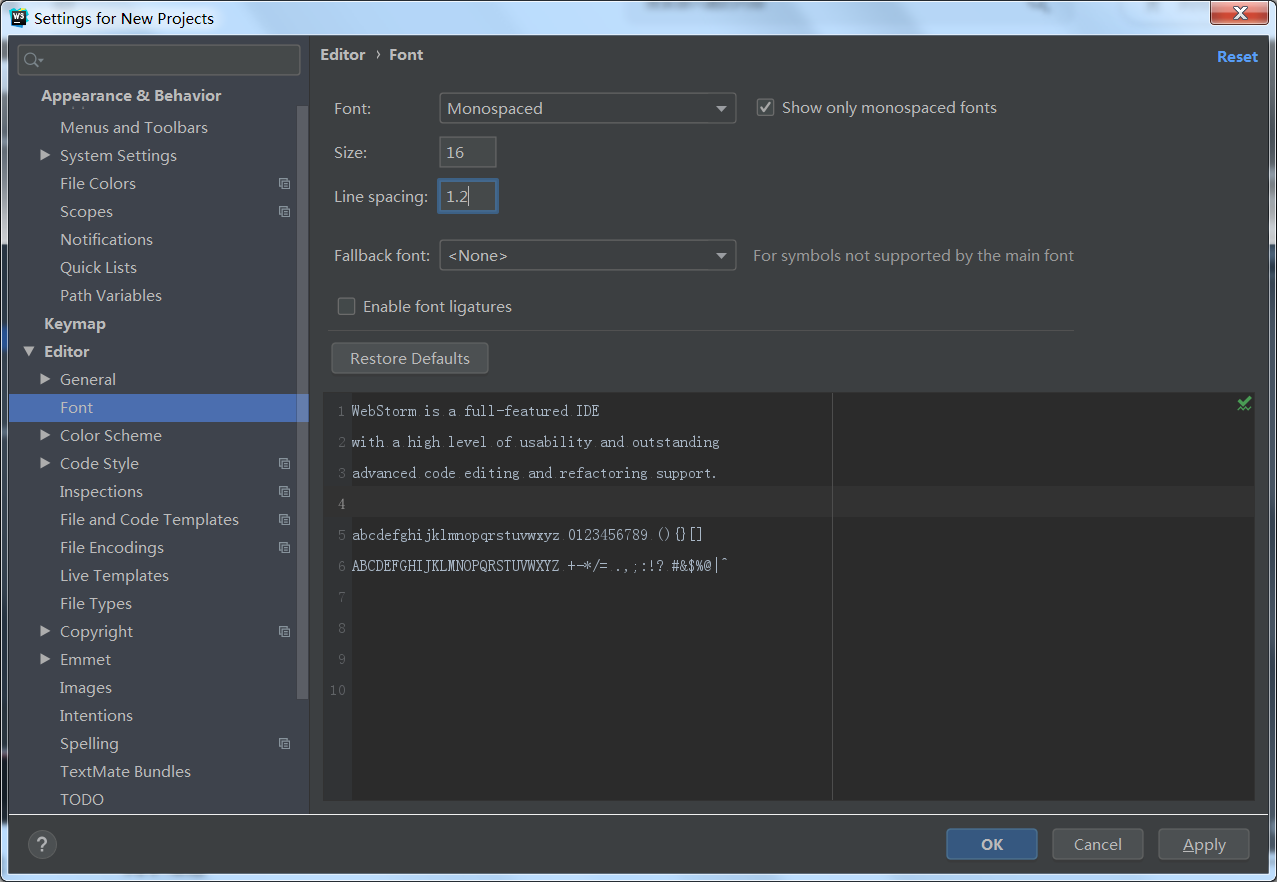Select Live Templates page
1277x882 pixels.
(114, 575)
